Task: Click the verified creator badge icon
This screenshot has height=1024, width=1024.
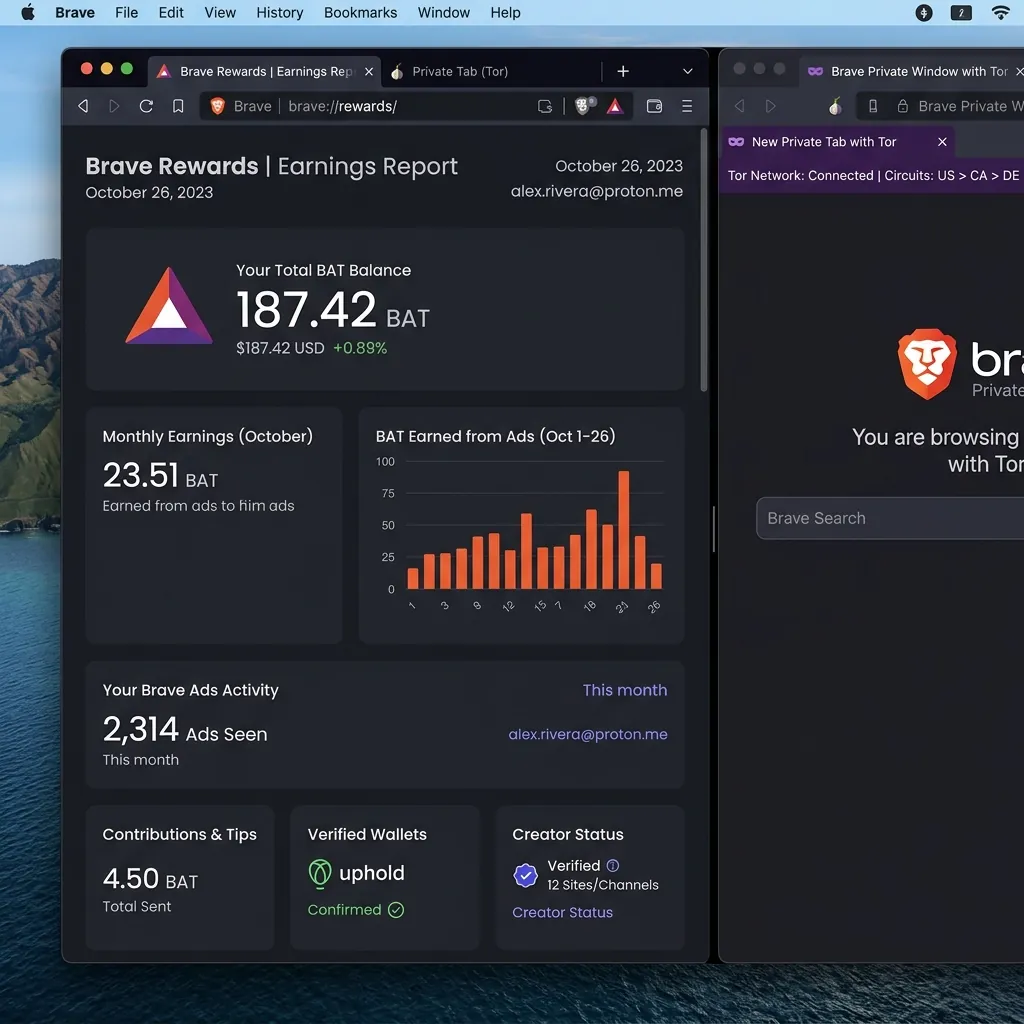Action: point(525,875)
